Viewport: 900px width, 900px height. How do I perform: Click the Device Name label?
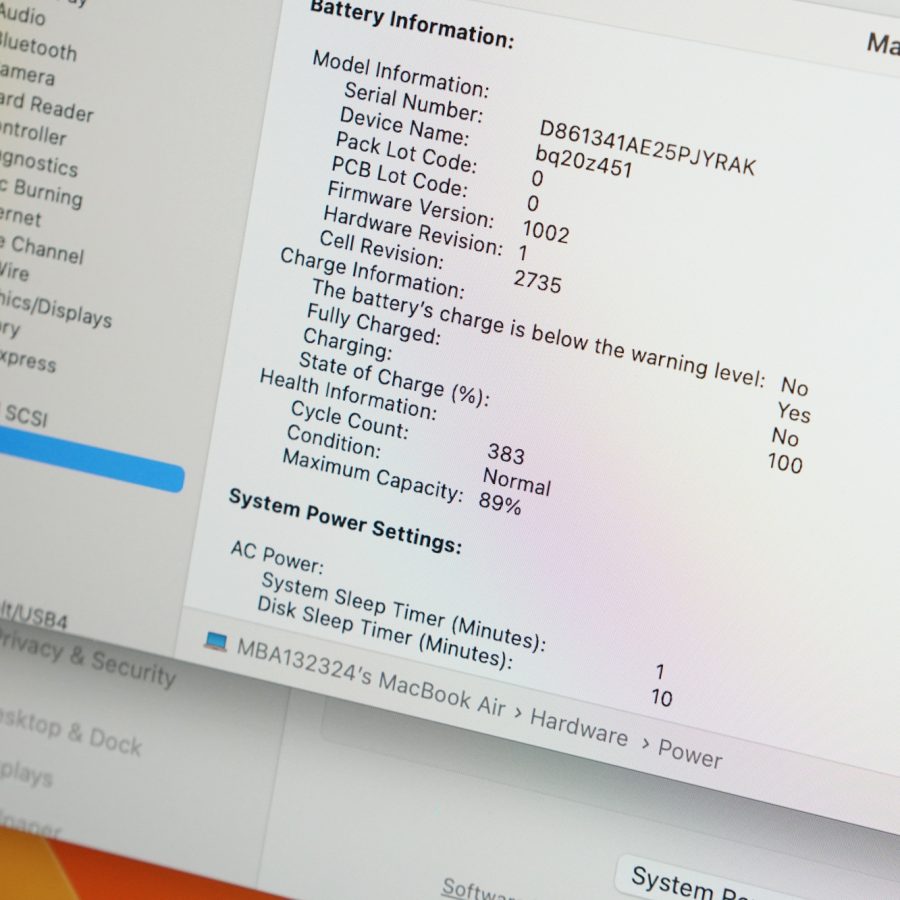(x=405, y=126)
